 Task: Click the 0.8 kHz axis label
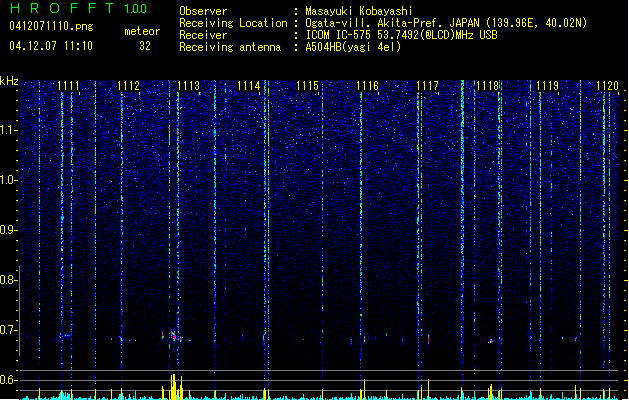[8, 280]
